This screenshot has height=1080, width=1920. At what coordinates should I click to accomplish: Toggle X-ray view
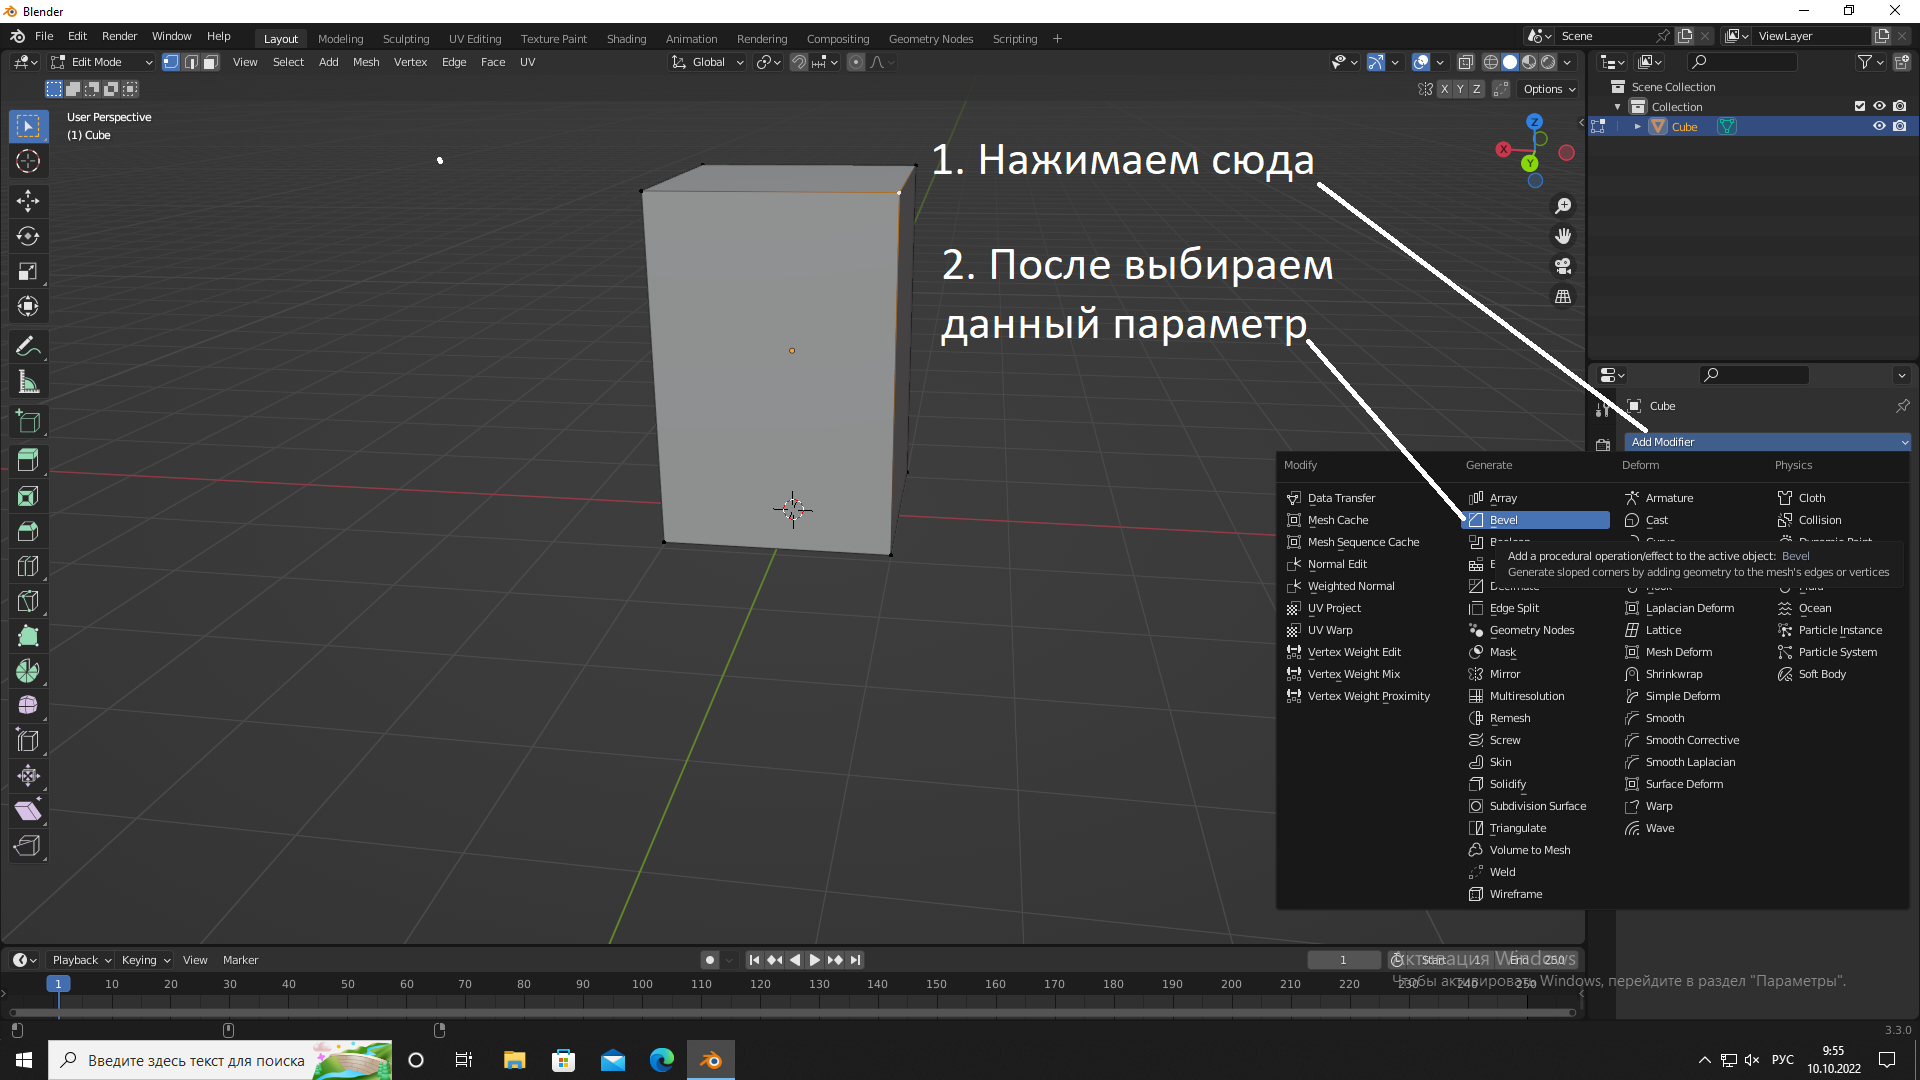coord(1466,62)
